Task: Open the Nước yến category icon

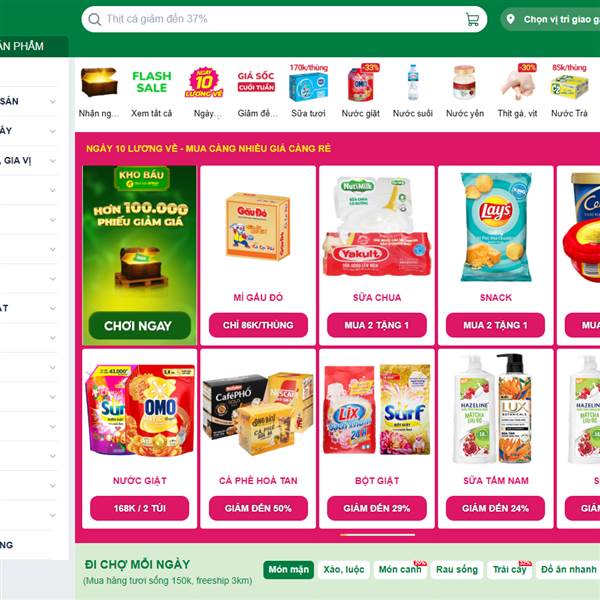Action: click(465, 83)
